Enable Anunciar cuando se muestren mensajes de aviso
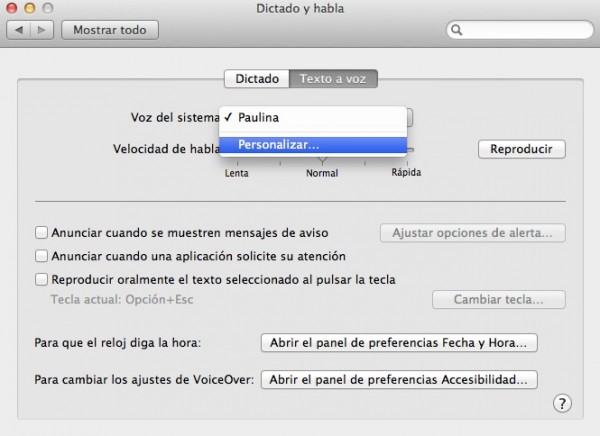Image resolution: width=600 pixels, height=436 pixels. click(x=41, y=233)
